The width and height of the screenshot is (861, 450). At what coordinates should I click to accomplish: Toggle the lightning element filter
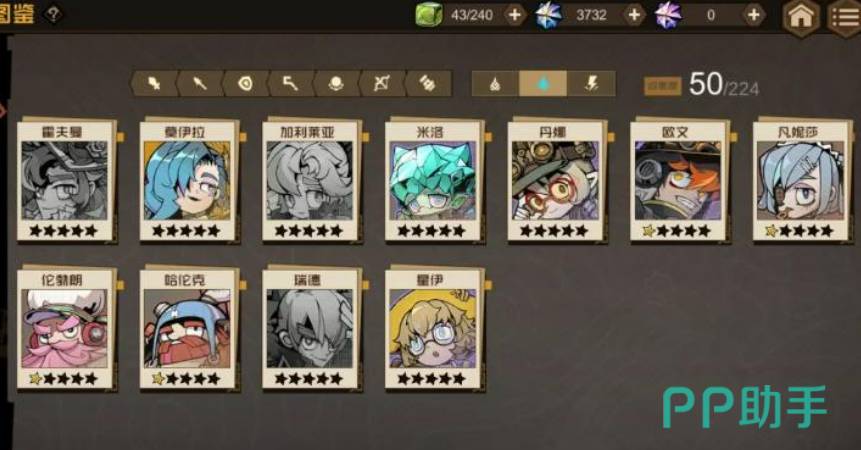pyautogui.click(x=591, y=84)
